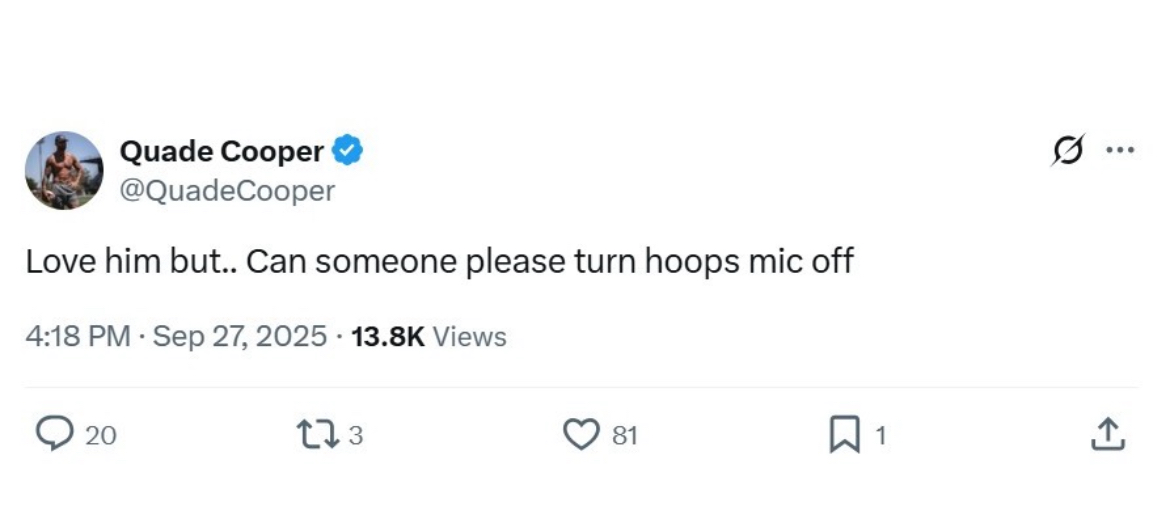
Task: Click the repost count number 3
Action: tap(355, 435)
